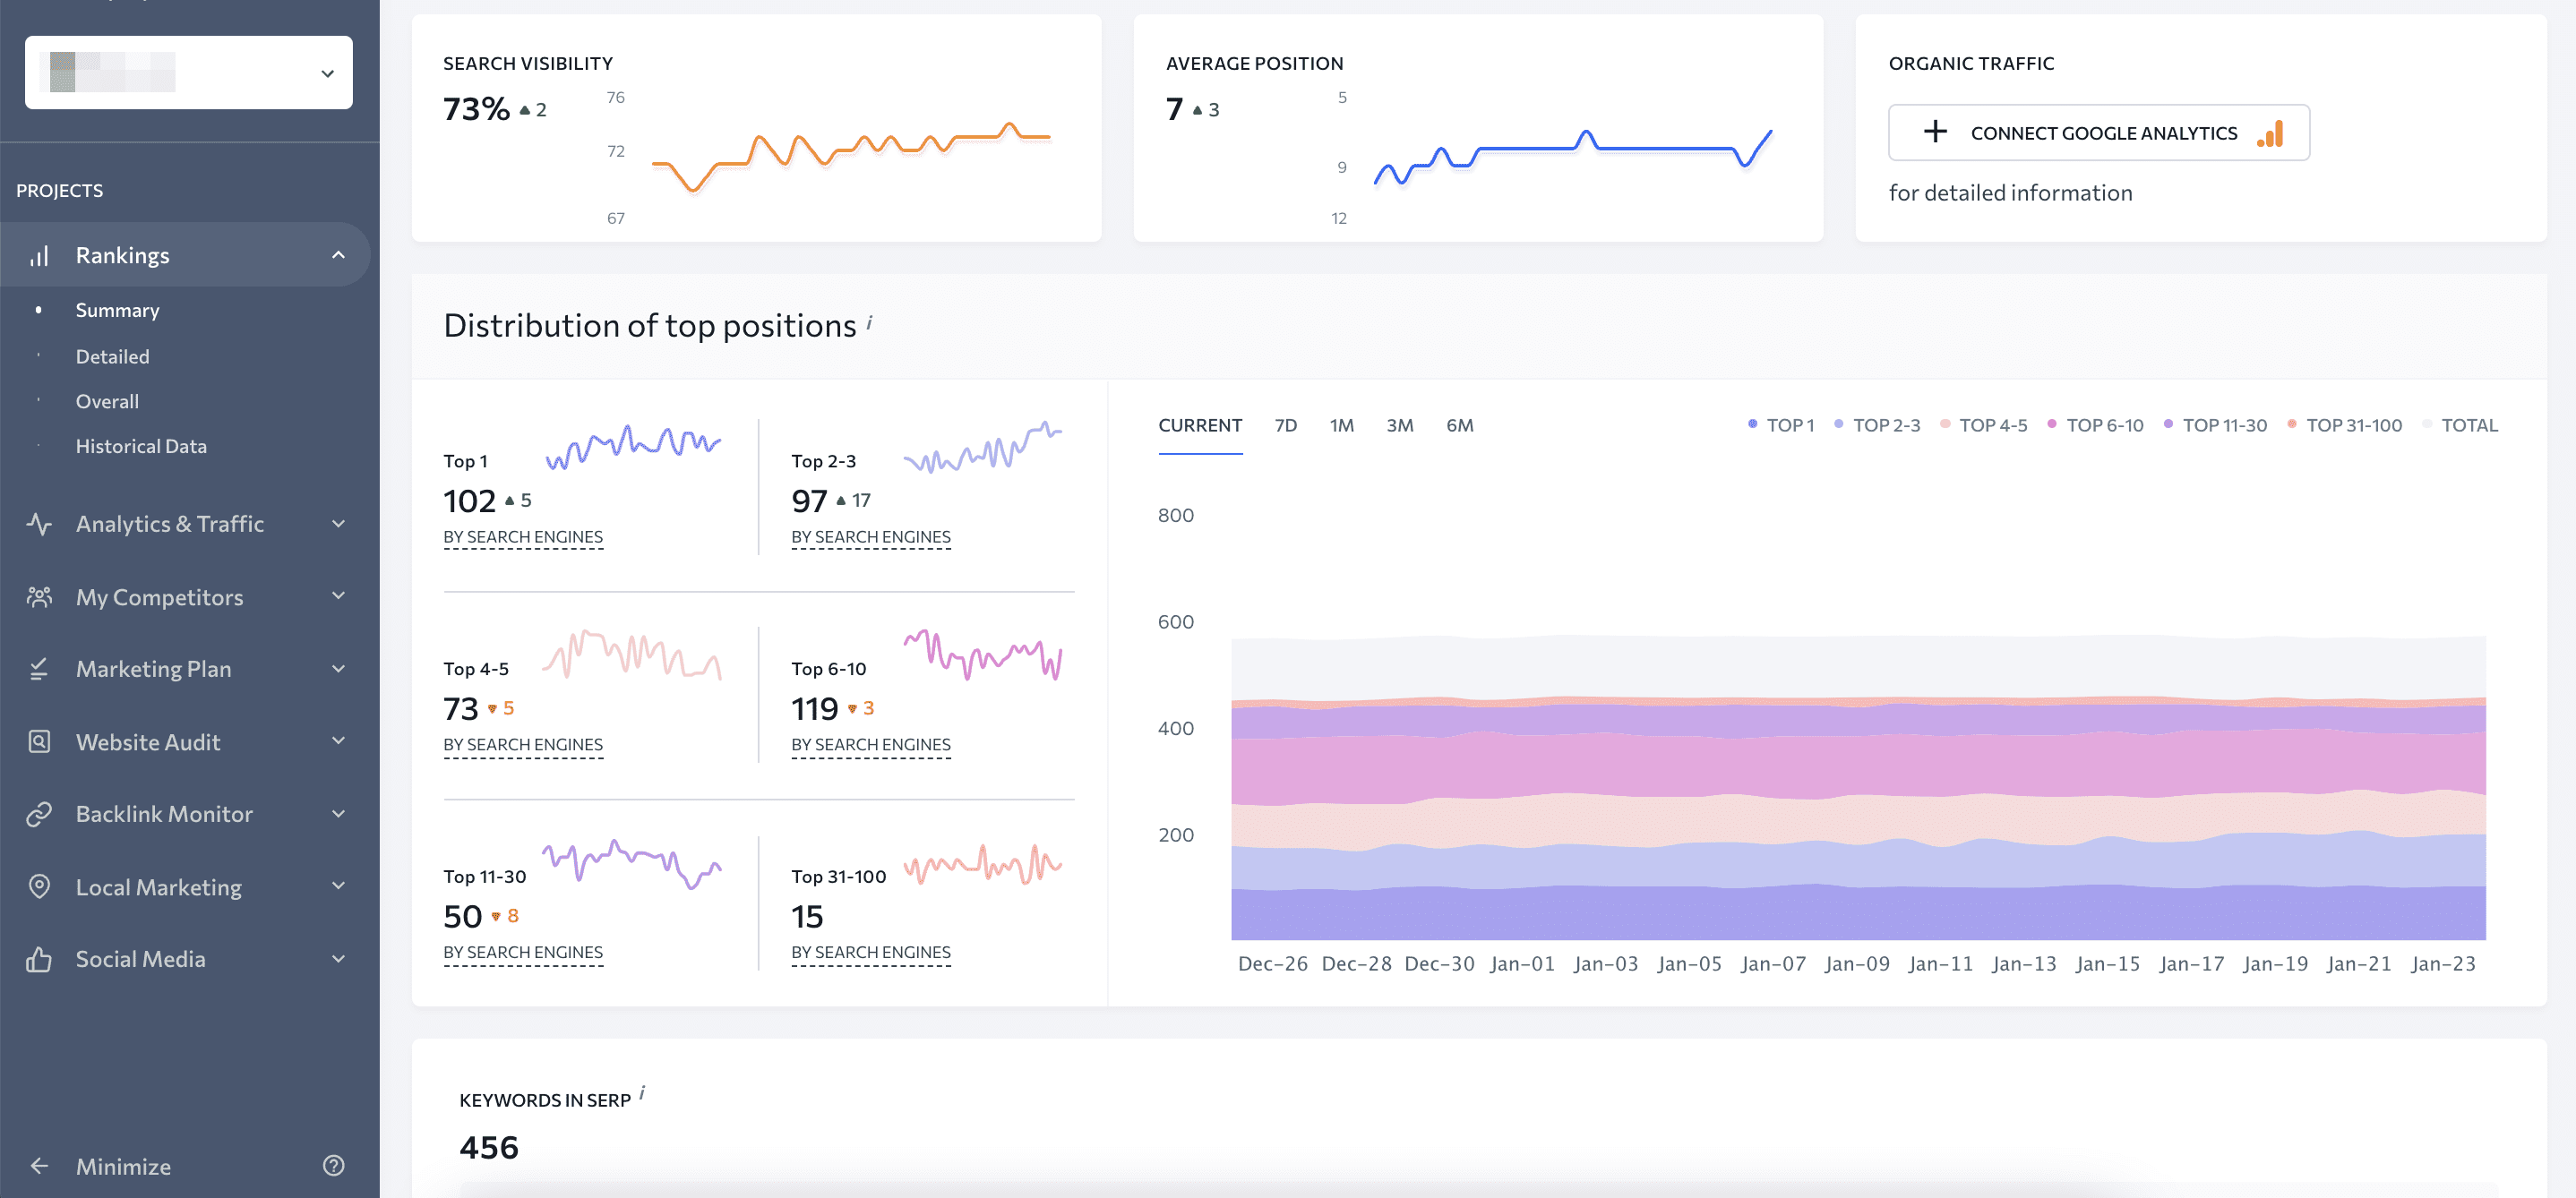This screenshot has height=1198, width=2576.
Task: Expand the Social Media chevron
Action: coord(338,959)
